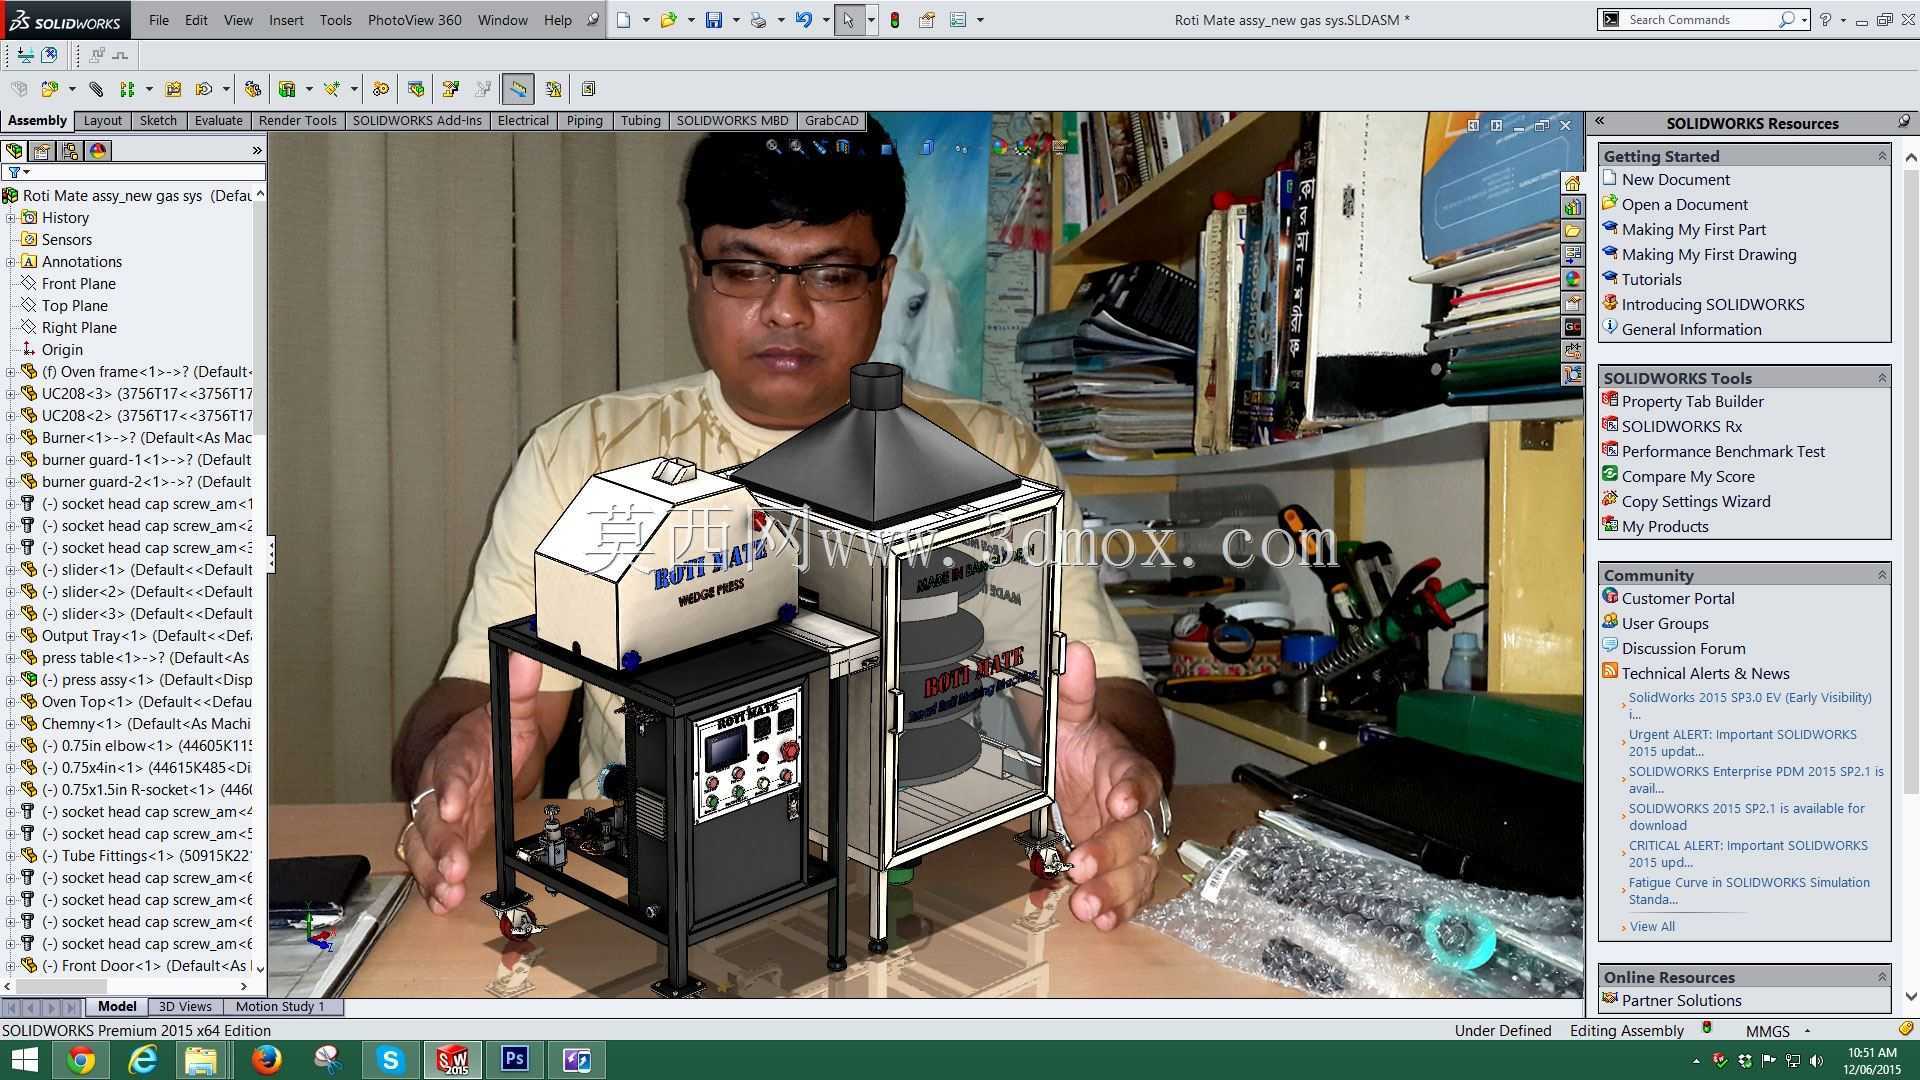Open the Performance Benchmark Test link
1920x1080 pixels.
click(1723, 452)
